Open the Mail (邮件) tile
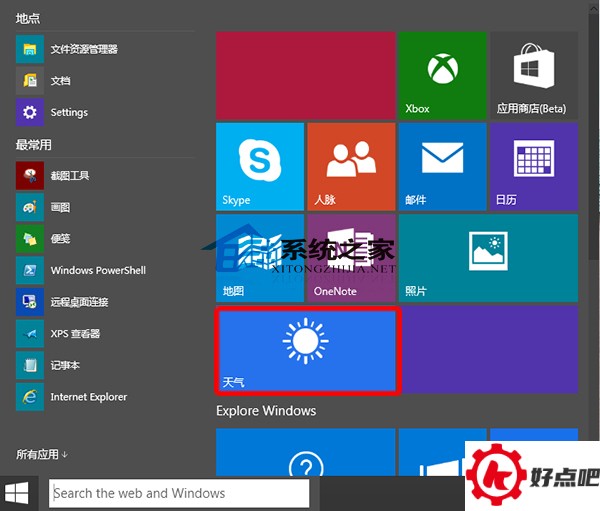Image resolution: width=600 pixels, height=511 pixels. [x=442, y=167]
